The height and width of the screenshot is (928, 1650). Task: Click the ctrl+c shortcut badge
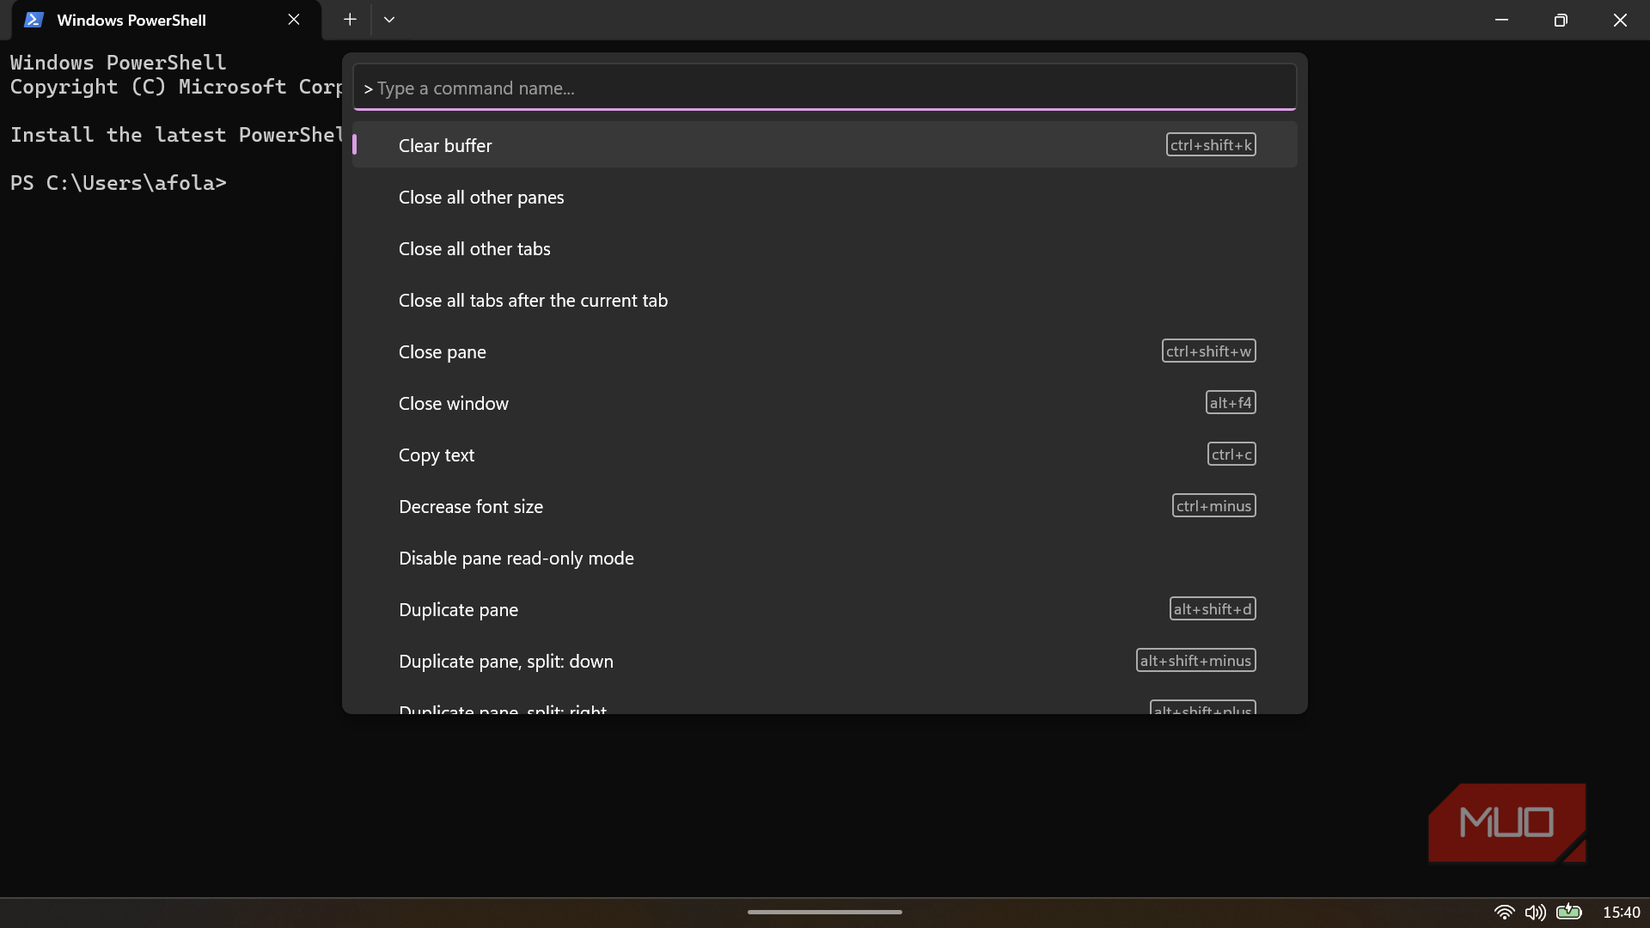1232,454
